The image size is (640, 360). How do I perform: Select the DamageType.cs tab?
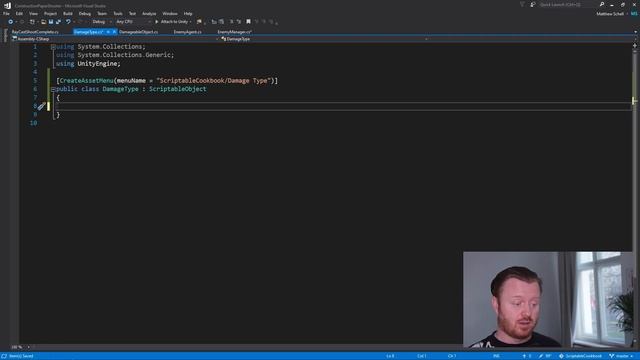[88, 32]
